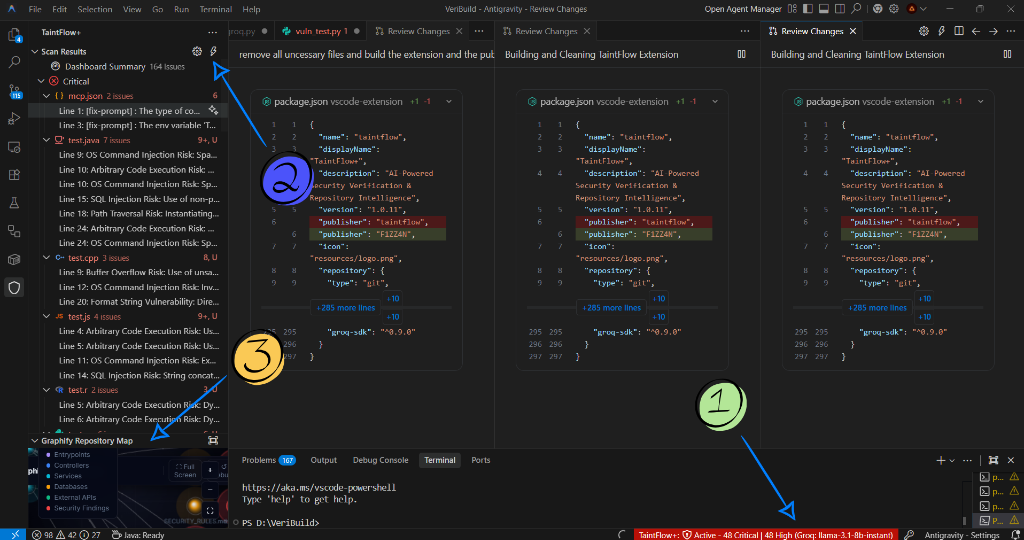
Task: Open the settings gear in title bar
Action: point(893,9)
